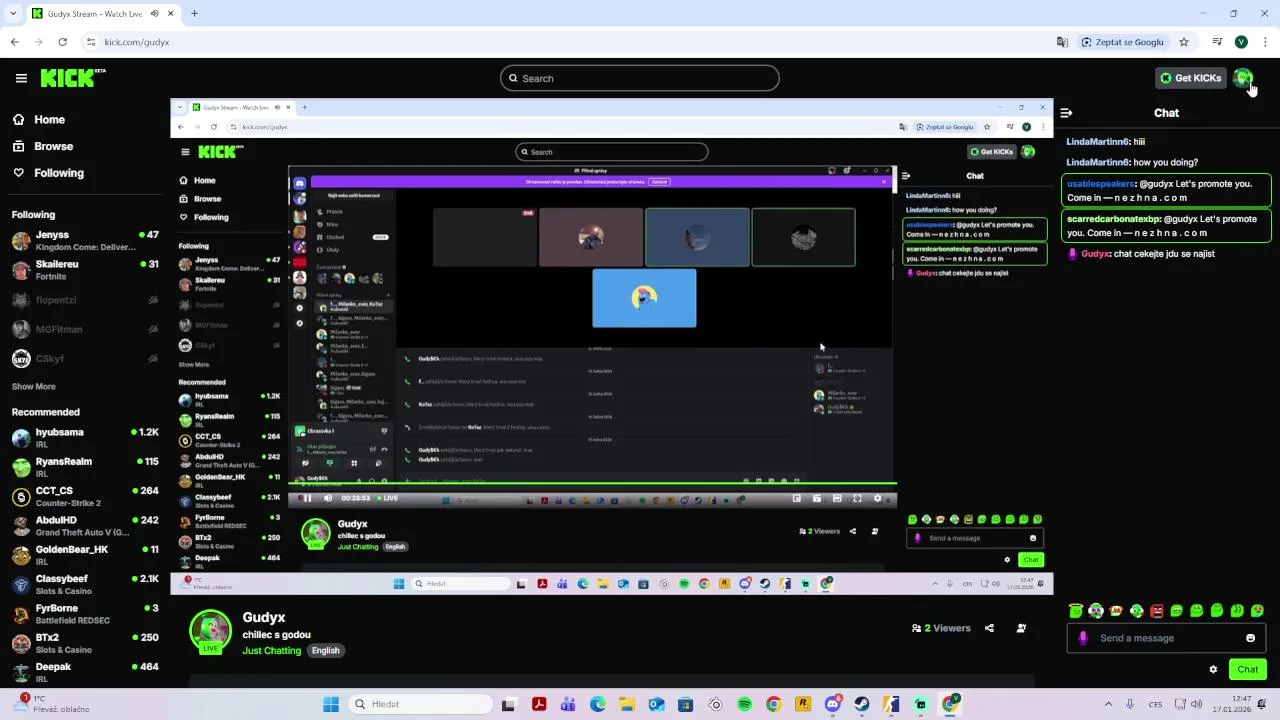Open File Explorer from the taskbar

pos(627,704)
